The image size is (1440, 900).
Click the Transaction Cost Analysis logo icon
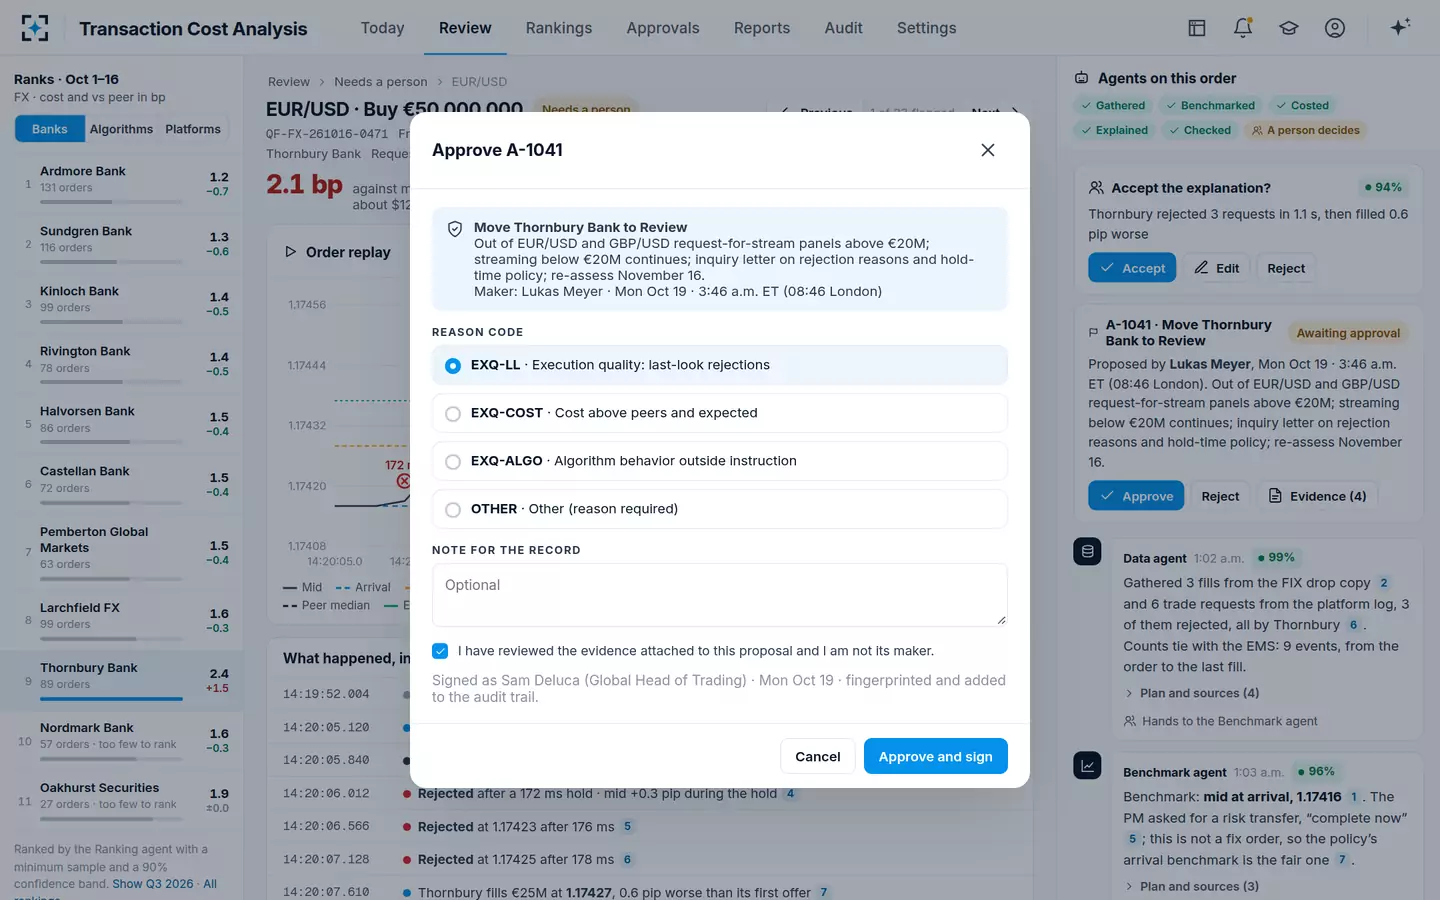(x=35, y=28)
